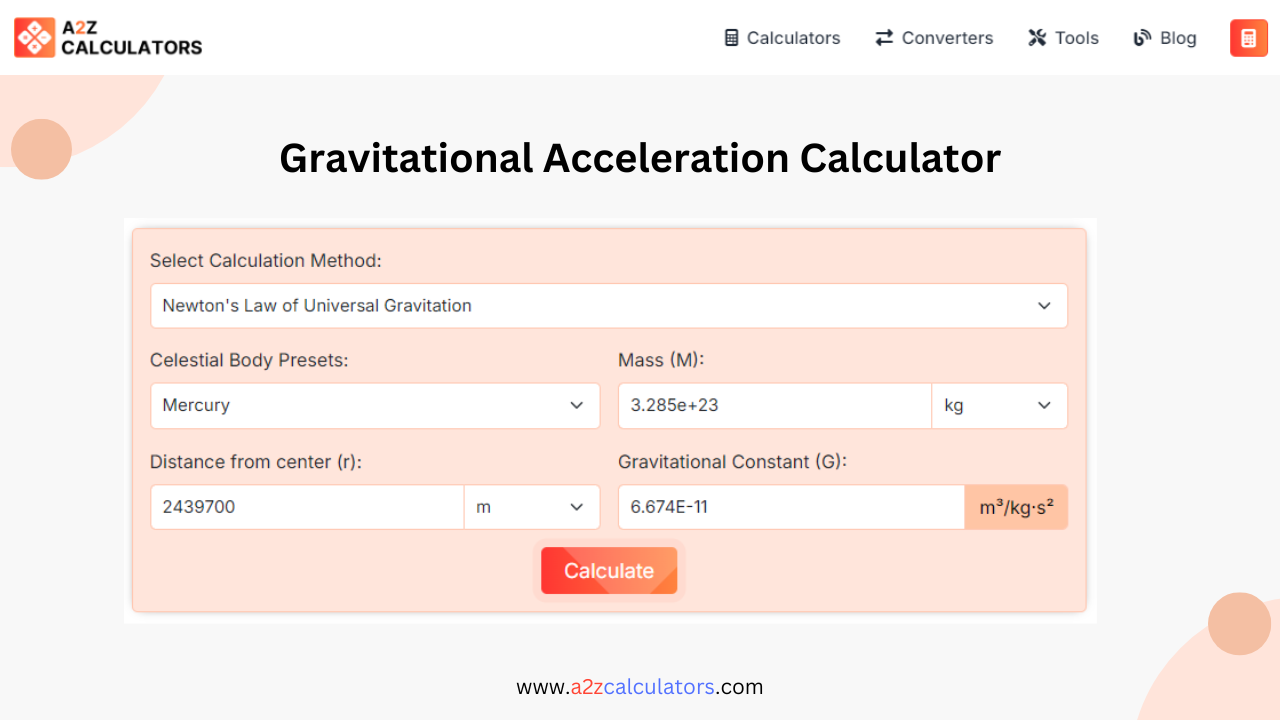This screenshot has width=1280, height=720.
Task: Click the Converters arrows icon
Action: pyautogui.click(x=882, y=38)
